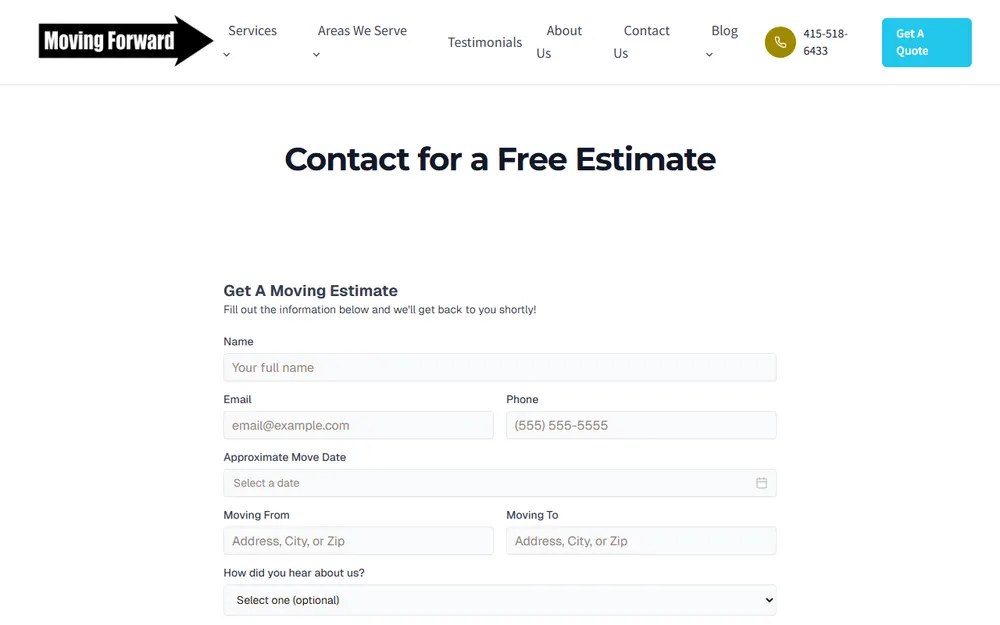
Task: Expand the Blog menu chevron
Action: click(x=709, y=55)
